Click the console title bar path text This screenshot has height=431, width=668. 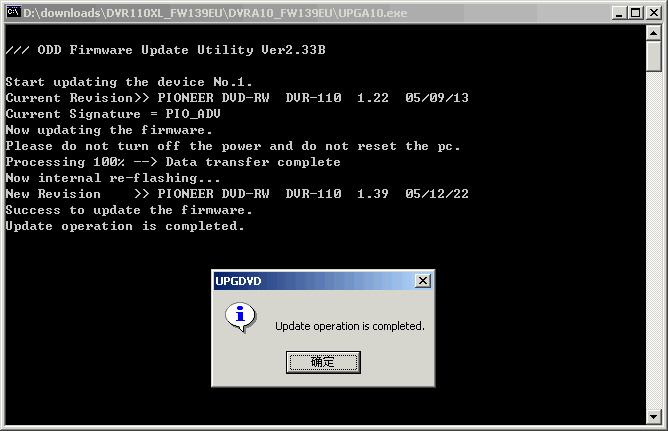[x=215, y=13]
